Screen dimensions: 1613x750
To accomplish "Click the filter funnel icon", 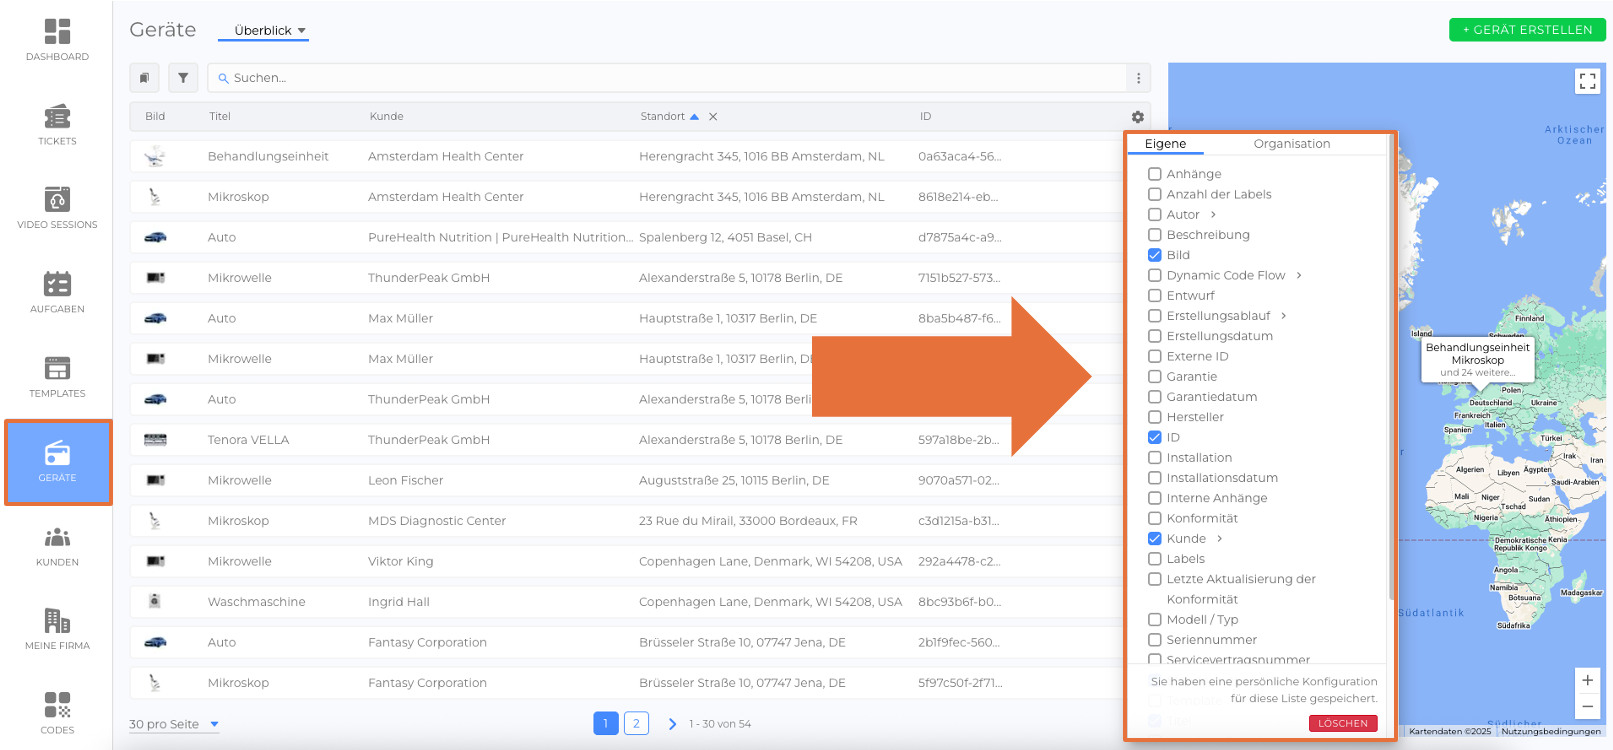I will pos(183,78).
